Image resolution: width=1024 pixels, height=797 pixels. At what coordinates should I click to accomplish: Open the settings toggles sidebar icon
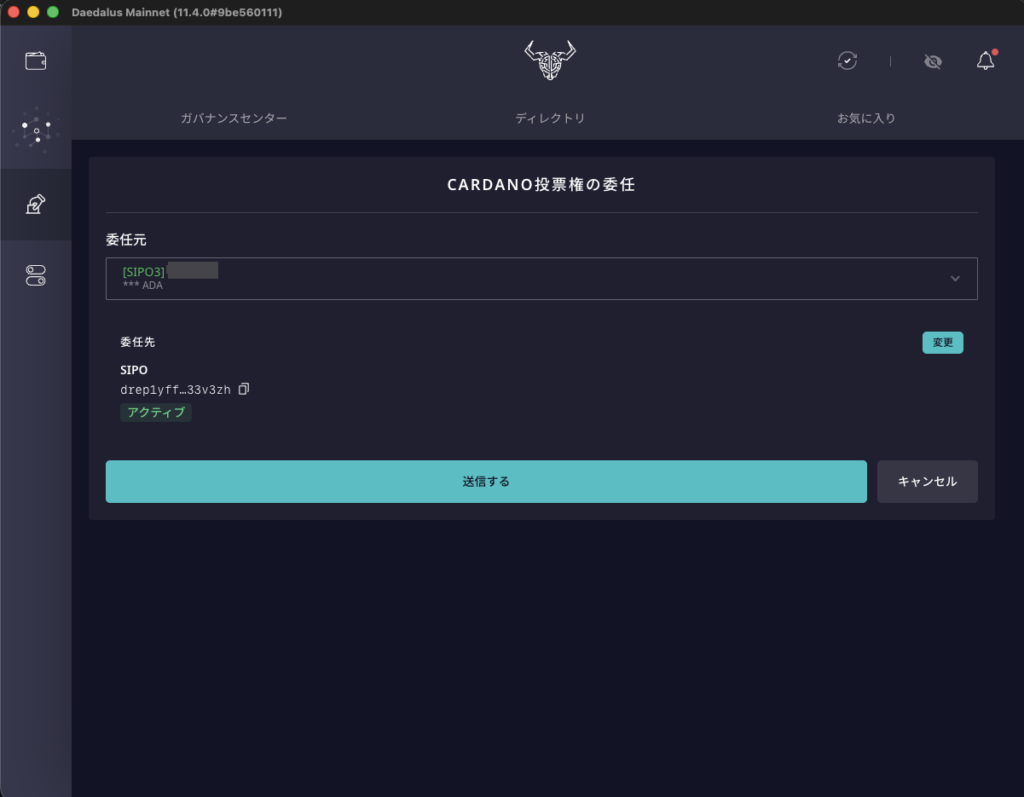[x=35, y=275]
